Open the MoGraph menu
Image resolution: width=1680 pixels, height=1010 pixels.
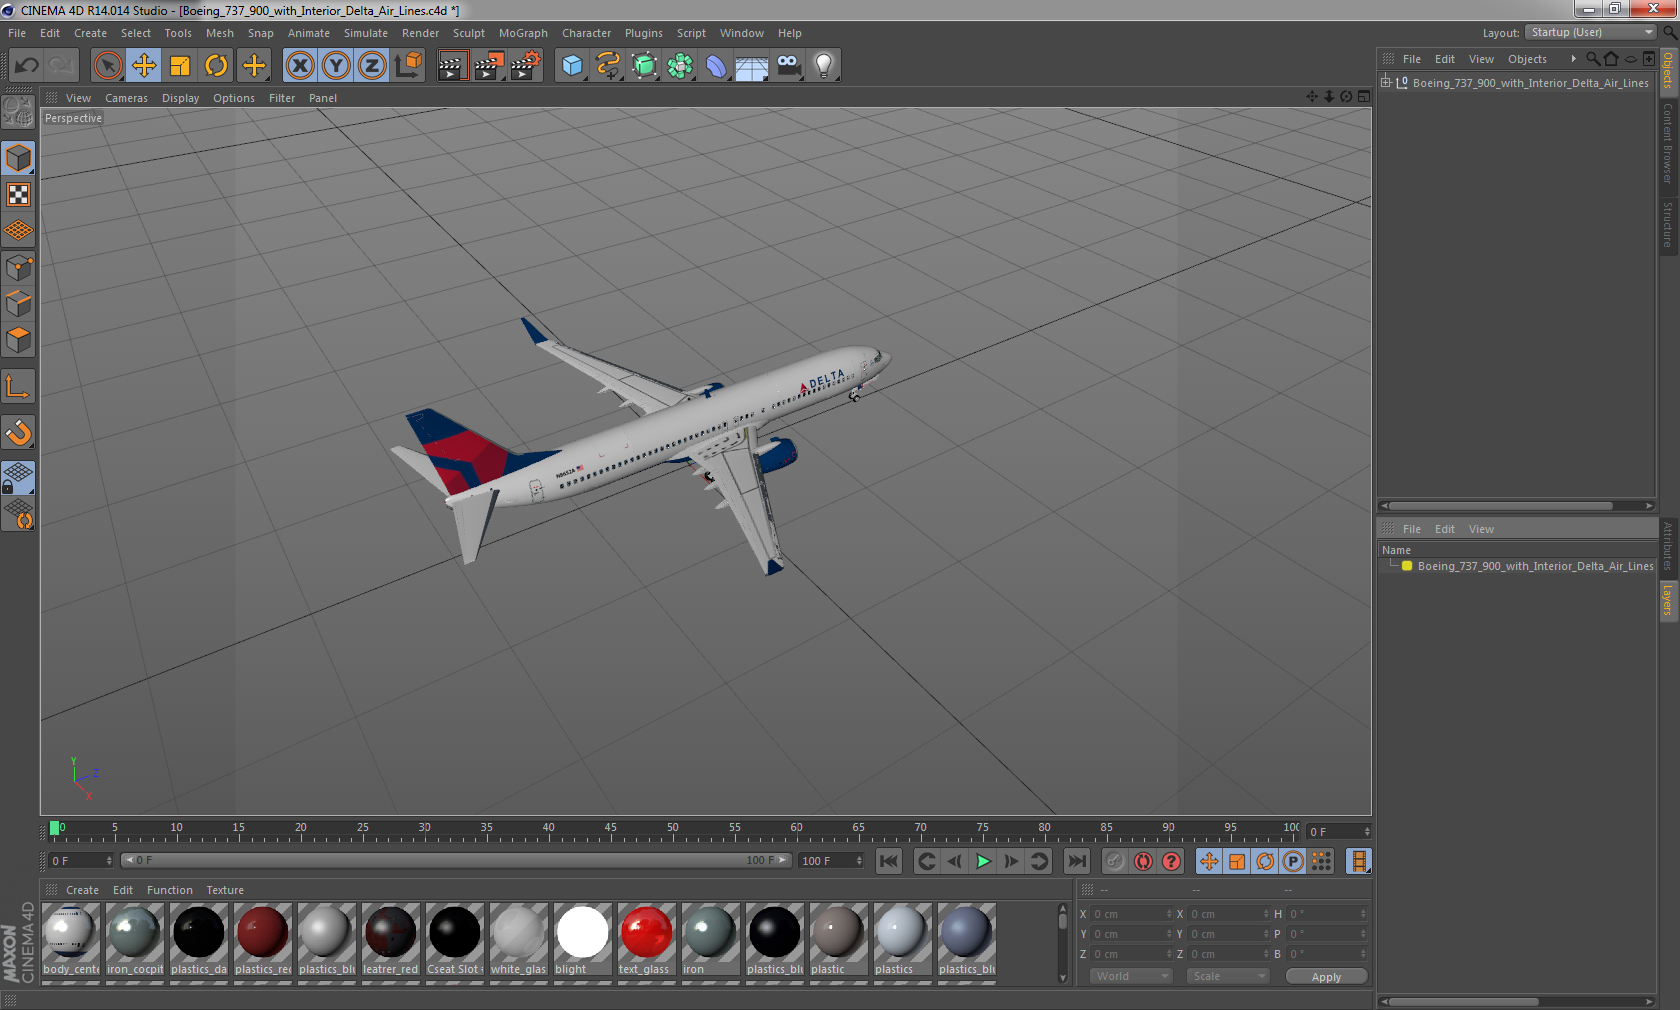pyautogui.click(x=523, y=33)
